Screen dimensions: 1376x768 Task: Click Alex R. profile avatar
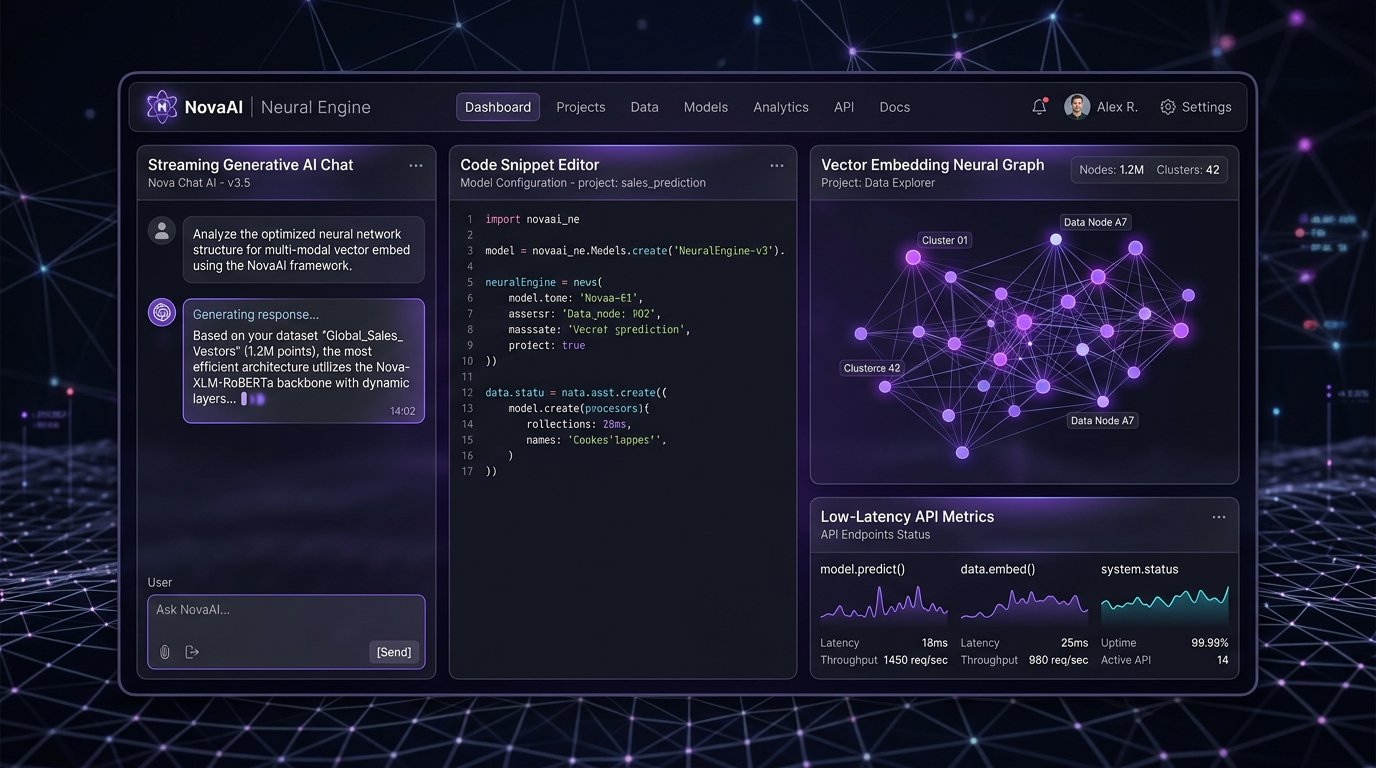pos(1077,107)
